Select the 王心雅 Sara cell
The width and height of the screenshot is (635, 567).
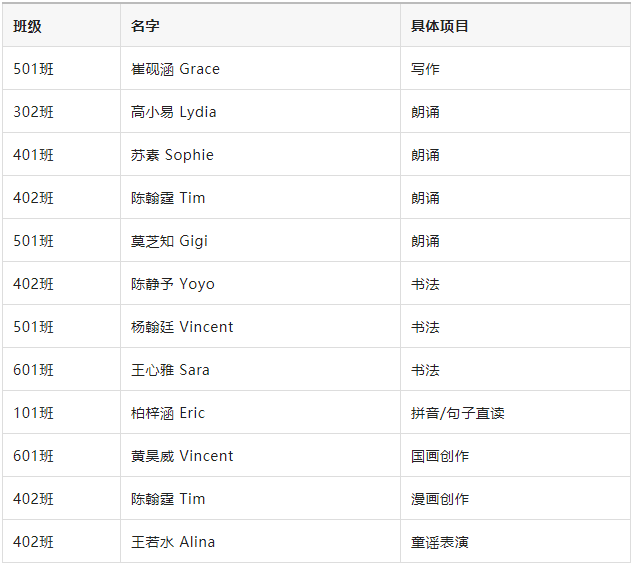[x=170, y=370]
